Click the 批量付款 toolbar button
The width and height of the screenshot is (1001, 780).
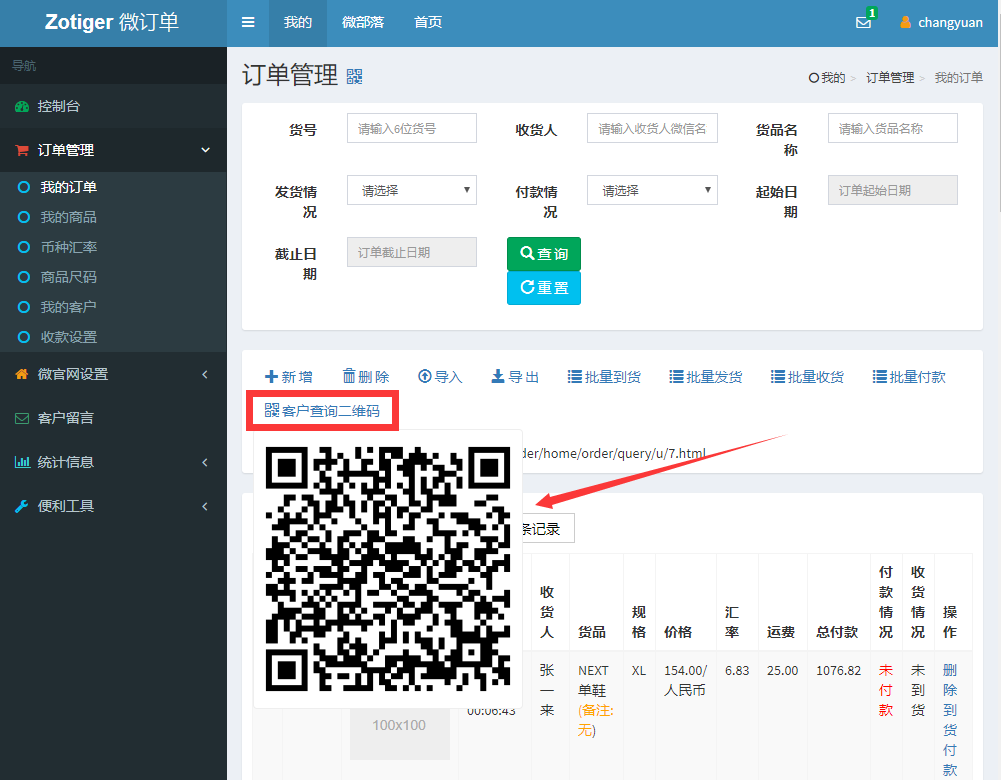[x=909, y=377]
